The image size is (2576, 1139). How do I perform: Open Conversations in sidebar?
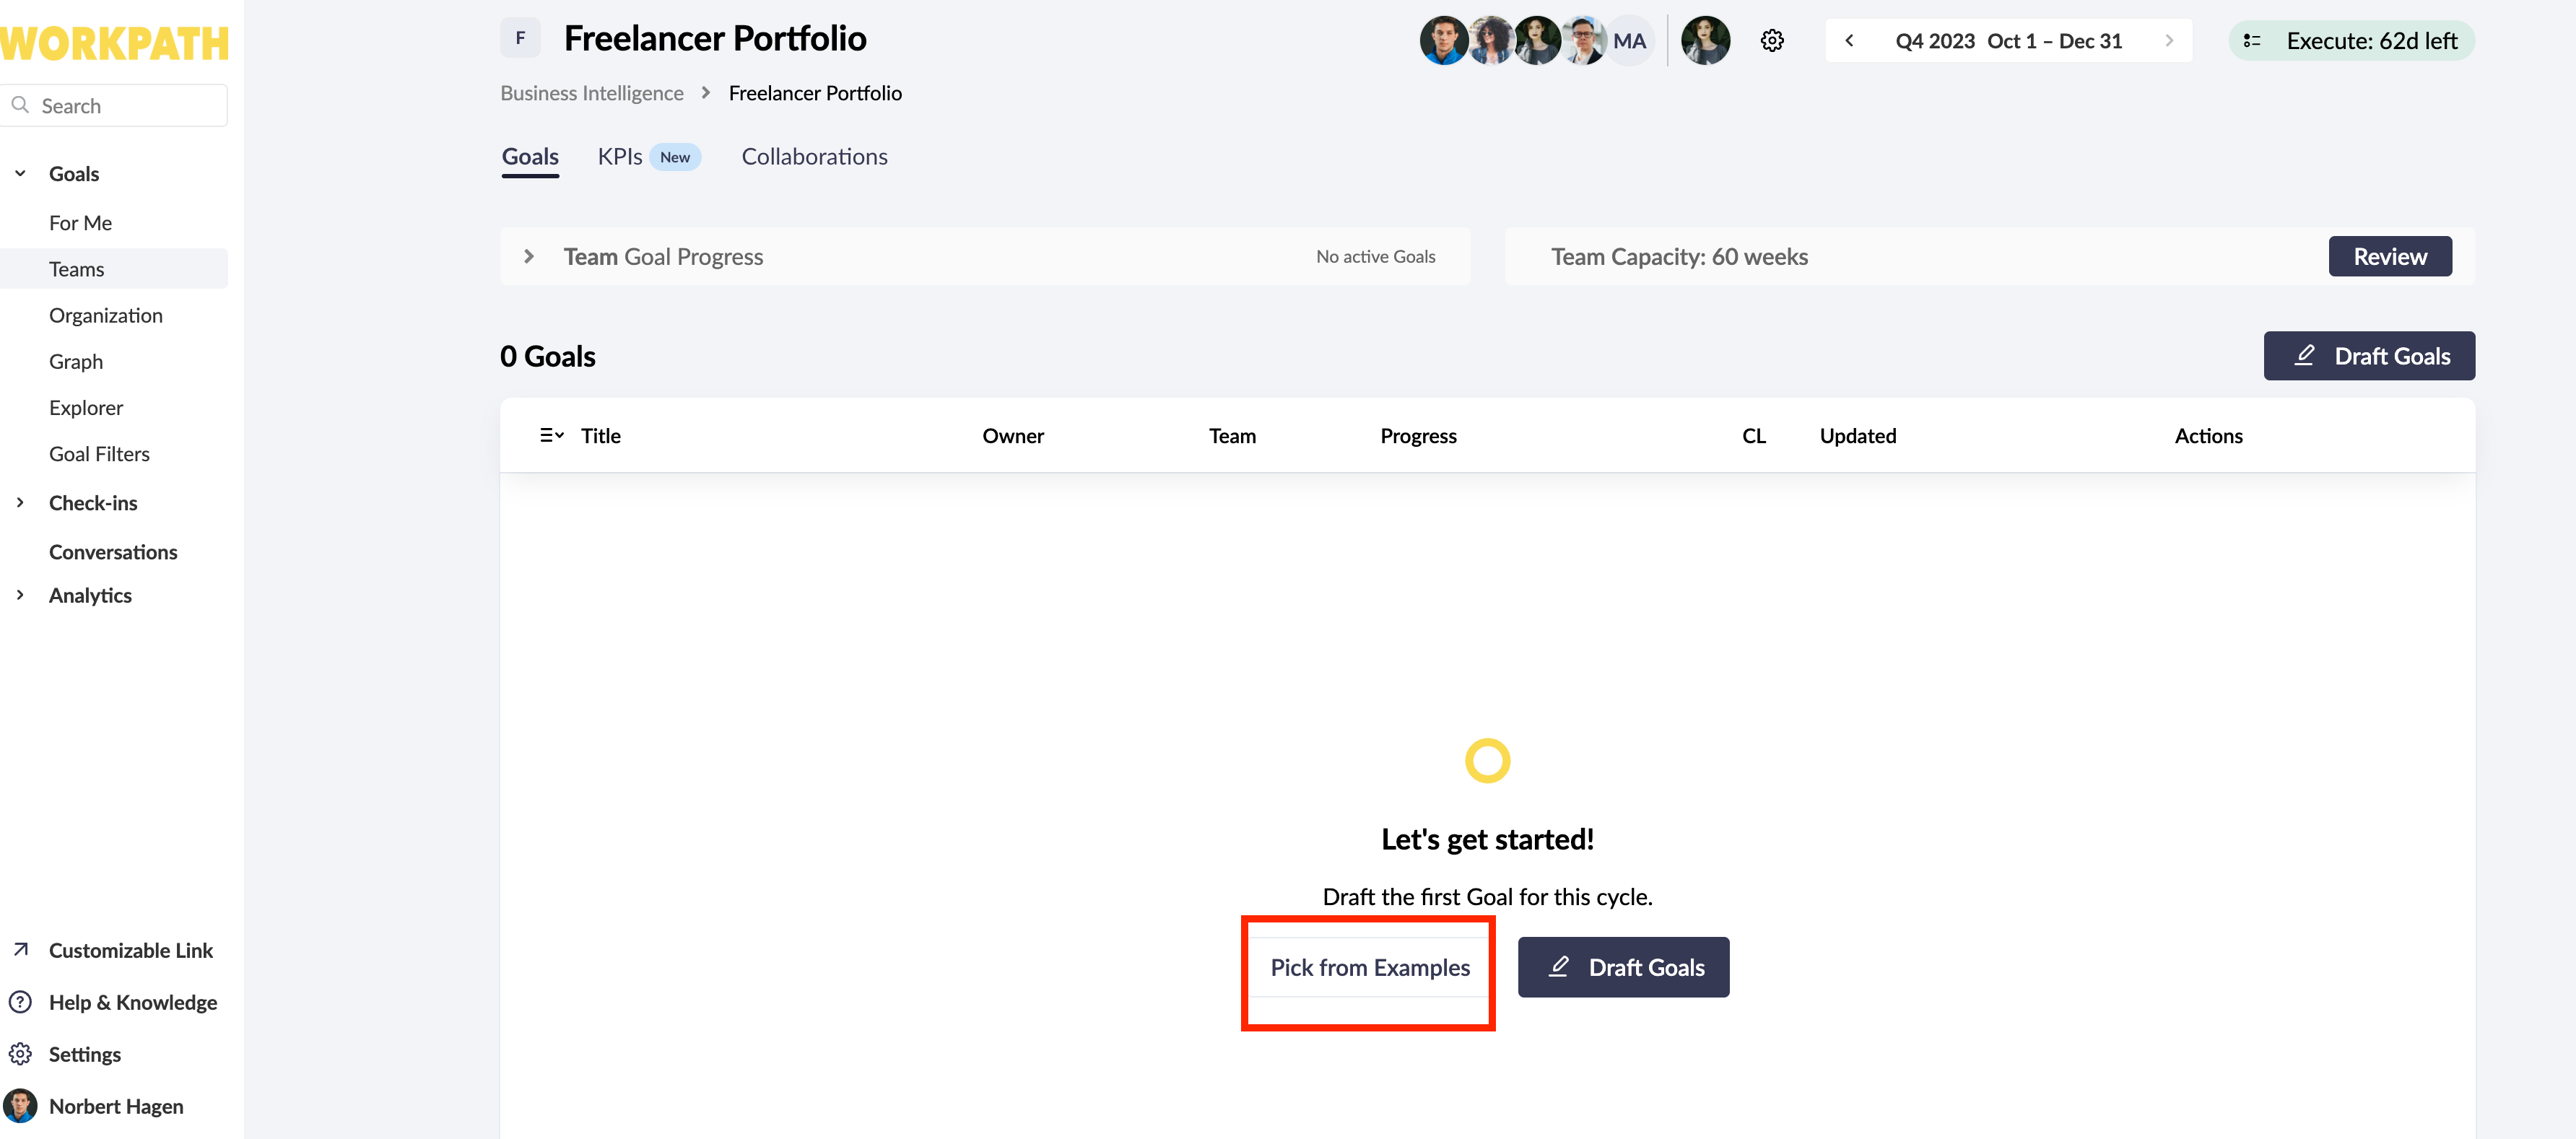(x=113, y=551)
